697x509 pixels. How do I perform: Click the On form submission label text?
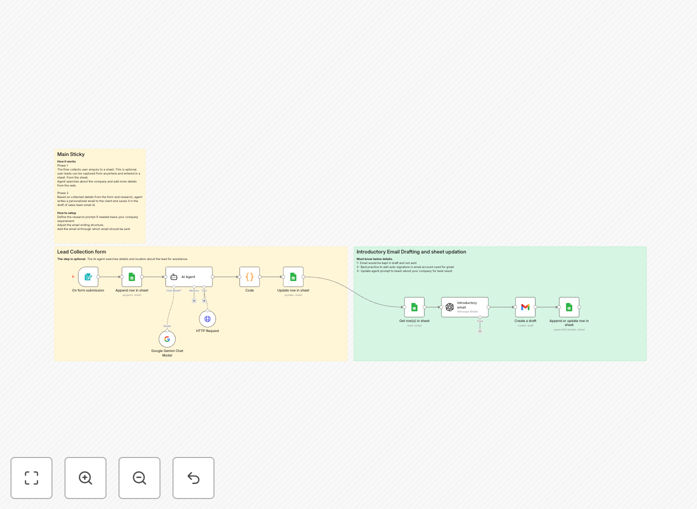(88, 291)
